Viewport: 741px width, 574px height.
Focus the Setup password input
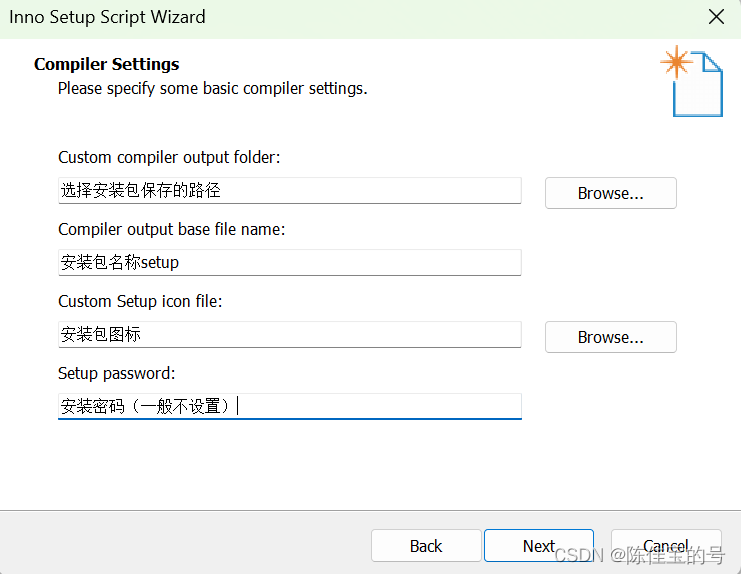tap(290, 406)
